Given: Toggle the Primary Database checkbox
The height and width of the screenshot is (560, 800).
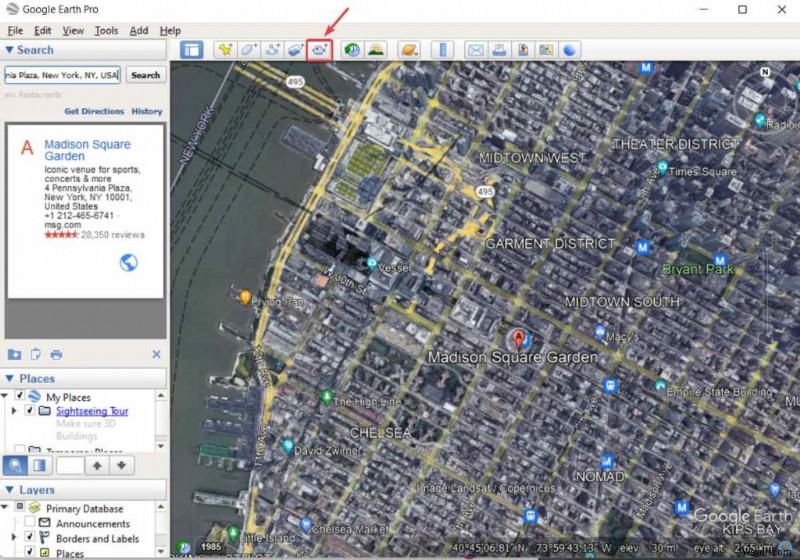Looking at the screenshot, I should point(20,506).
